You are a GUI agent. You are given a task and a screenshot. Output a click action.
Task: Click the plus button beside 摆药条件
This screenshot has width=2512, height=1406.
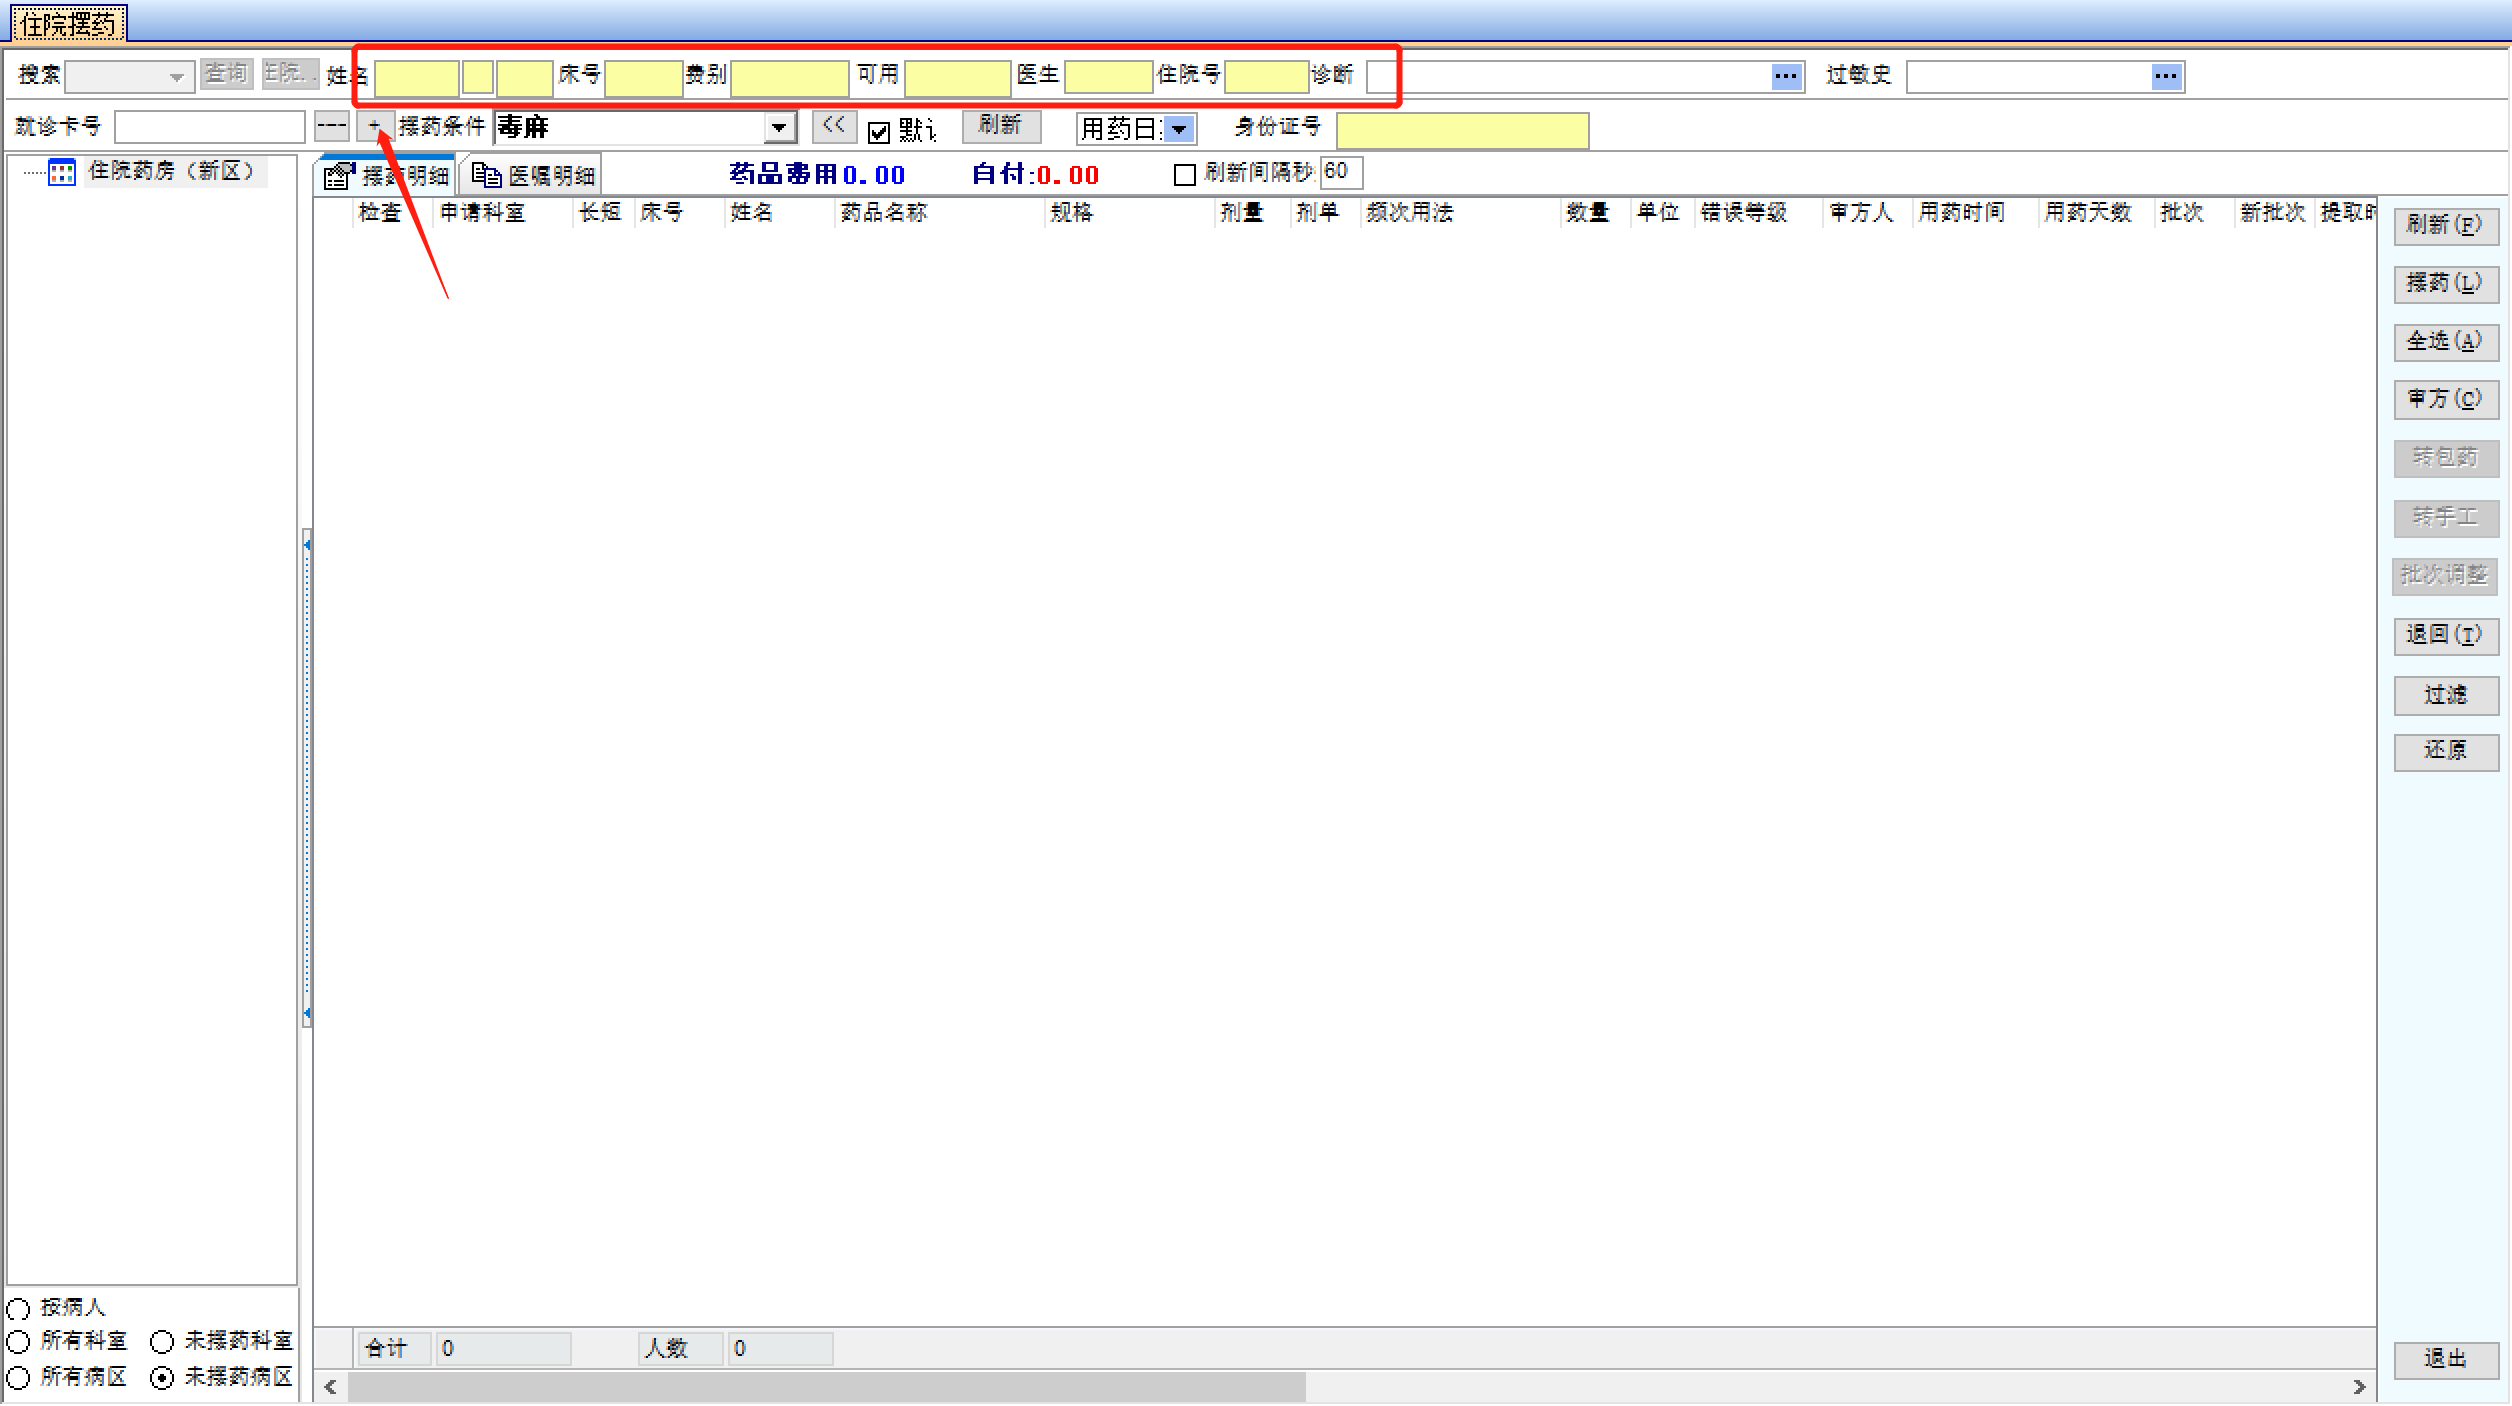click(x=374, y=126)
